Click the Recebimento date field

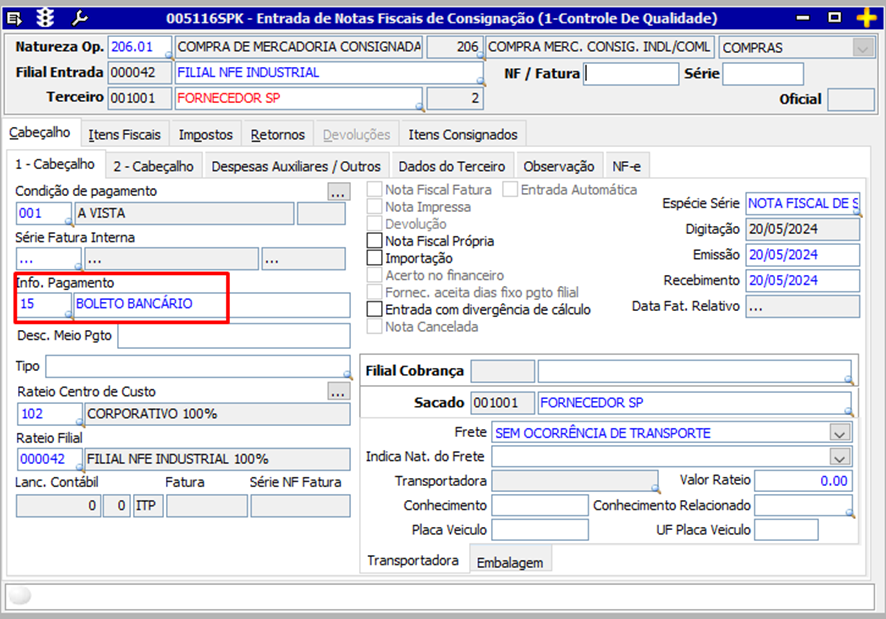click(x=802, y=280)
